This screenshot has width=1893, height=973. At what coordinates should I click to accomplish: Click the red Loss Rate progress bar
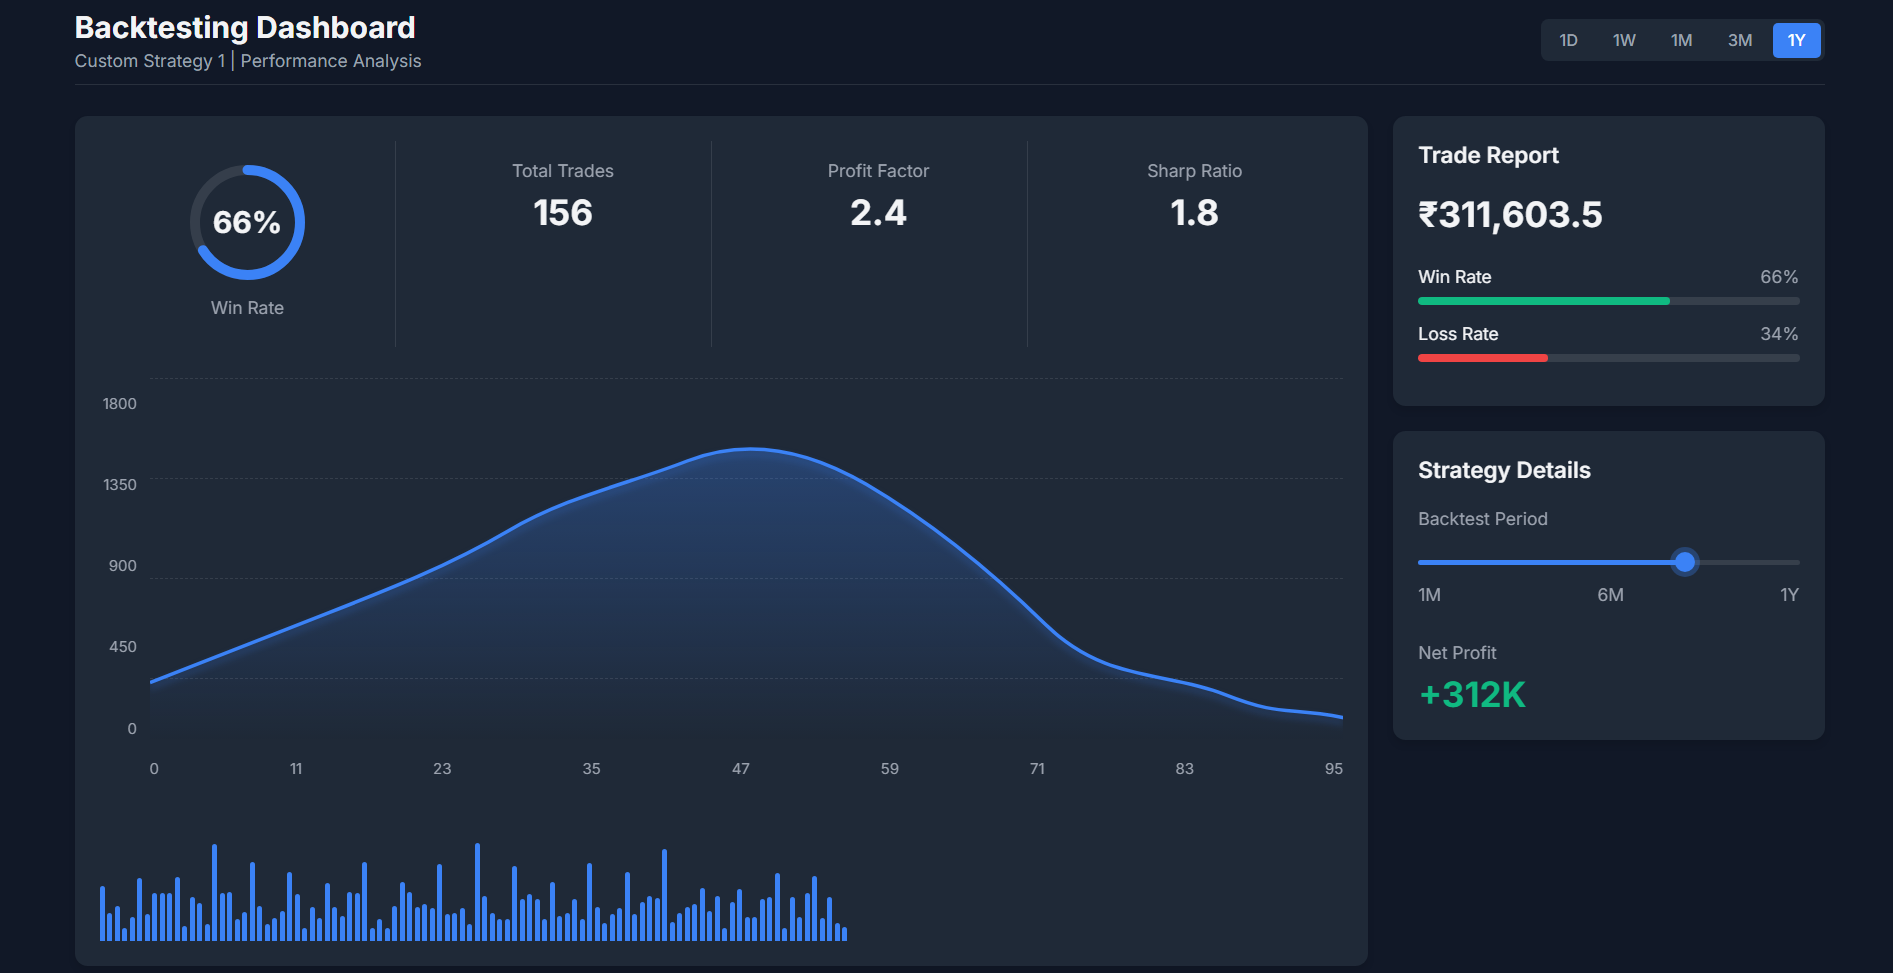[x=1482, y=358]
